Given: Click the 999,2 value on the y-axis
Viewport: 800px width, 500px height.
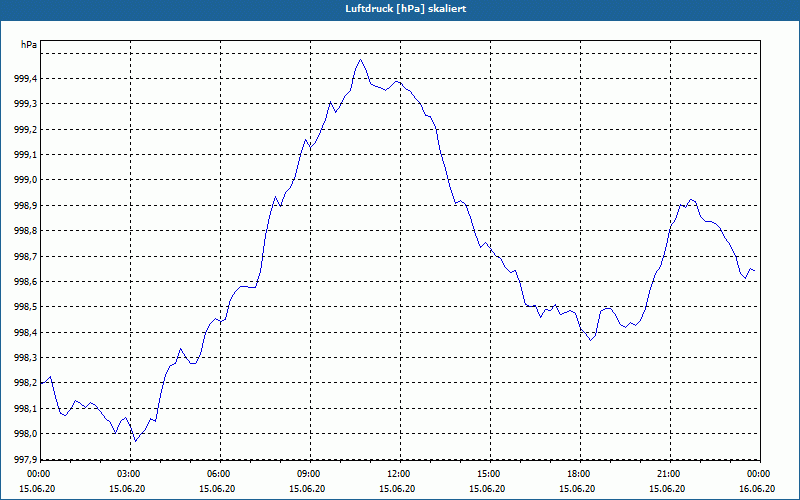Looking at the screenshot, I should click(x=26, y=130).
